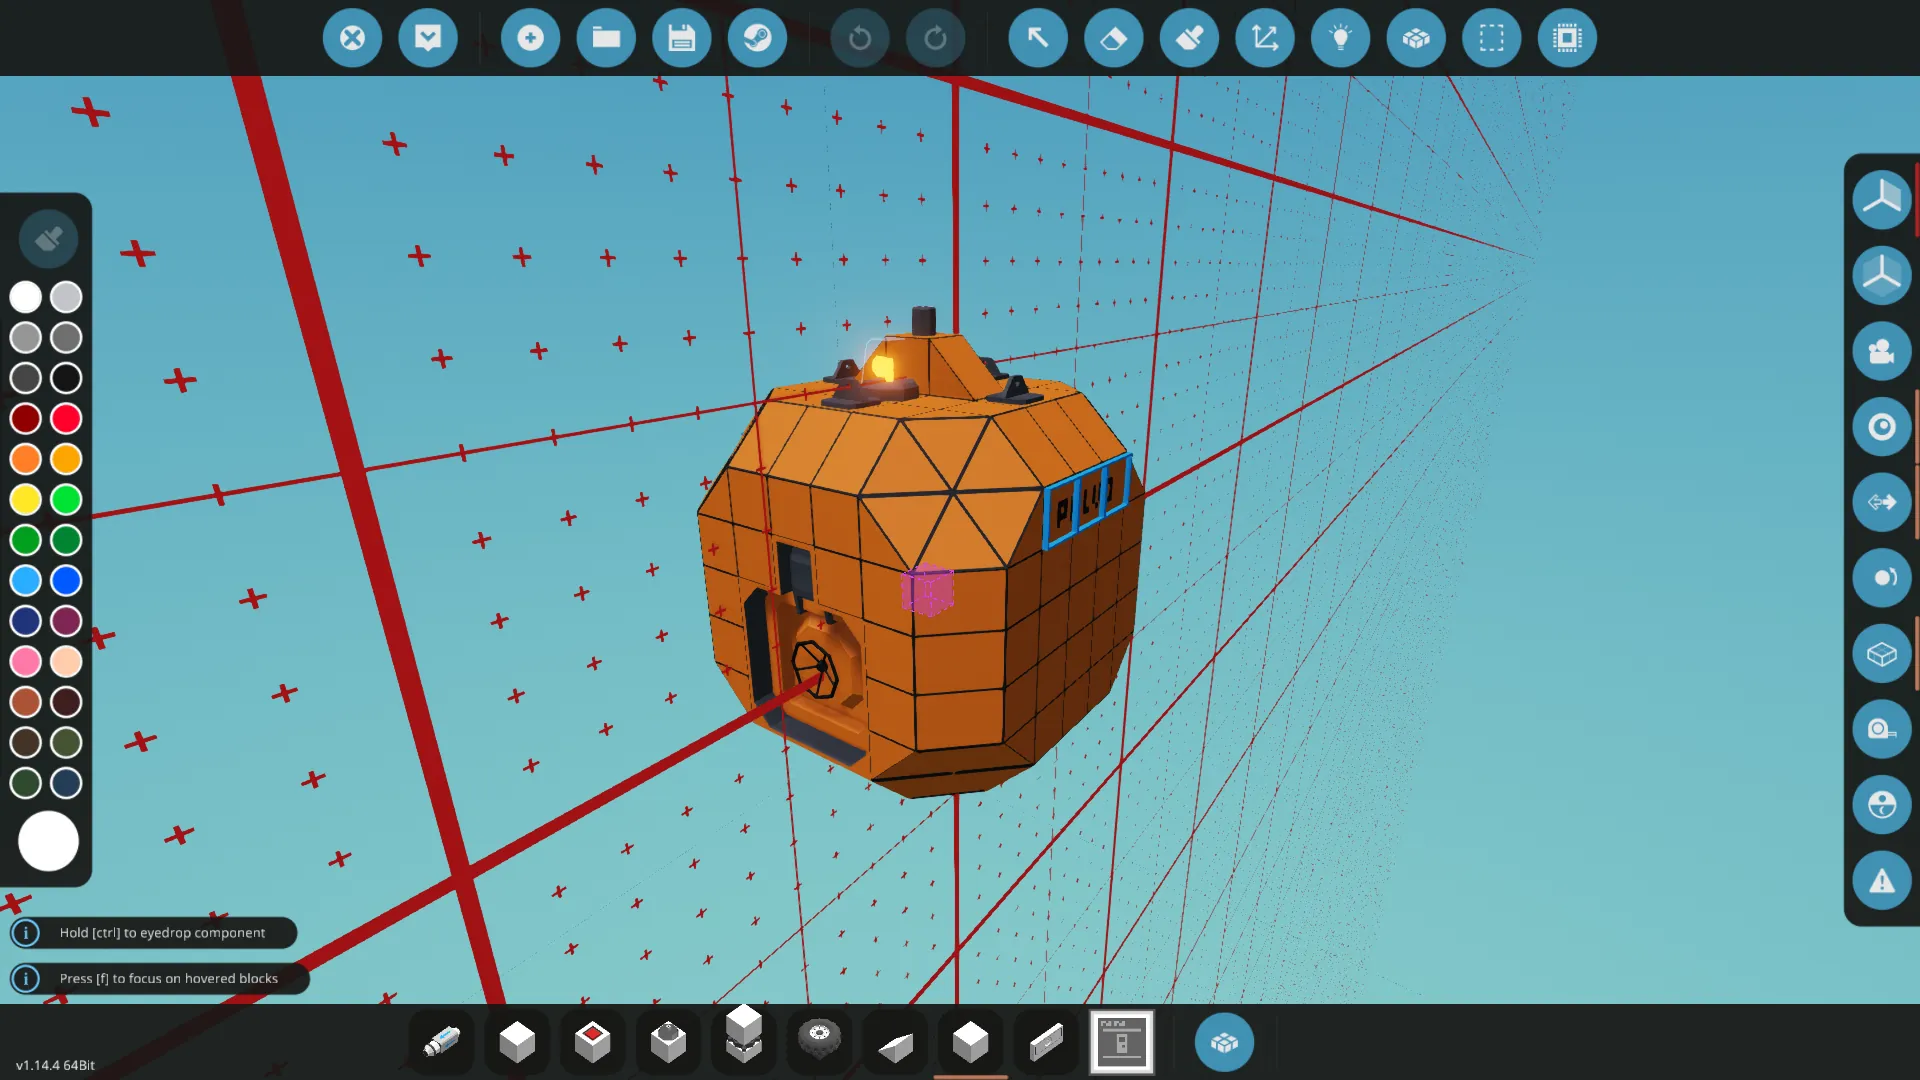The height and width of the screenshot is (1080, 1920).
Task: Open the Steam workshop button
Action: (757, 38)
